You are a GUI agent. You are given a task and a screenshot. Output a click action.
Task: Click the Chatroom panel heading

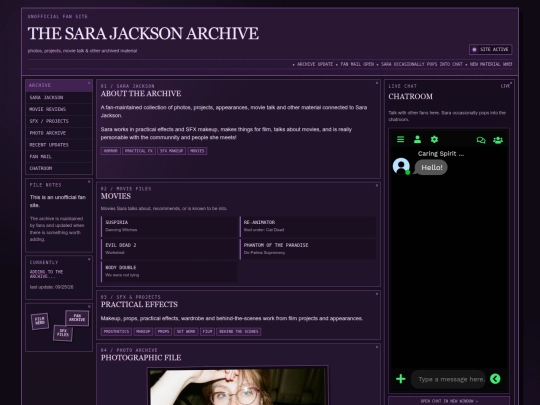click(x=411, y=96)
